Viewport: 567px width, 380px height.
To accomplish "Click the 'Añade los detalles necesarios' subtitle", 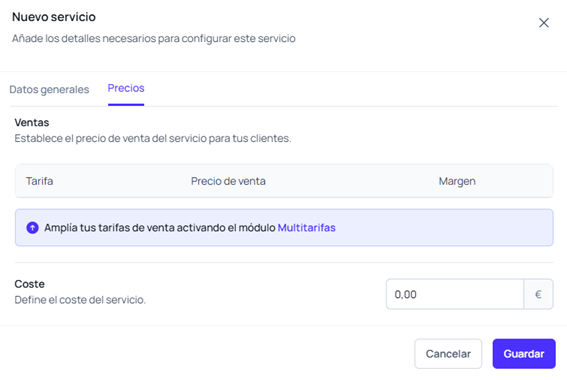I will [154, 38].
